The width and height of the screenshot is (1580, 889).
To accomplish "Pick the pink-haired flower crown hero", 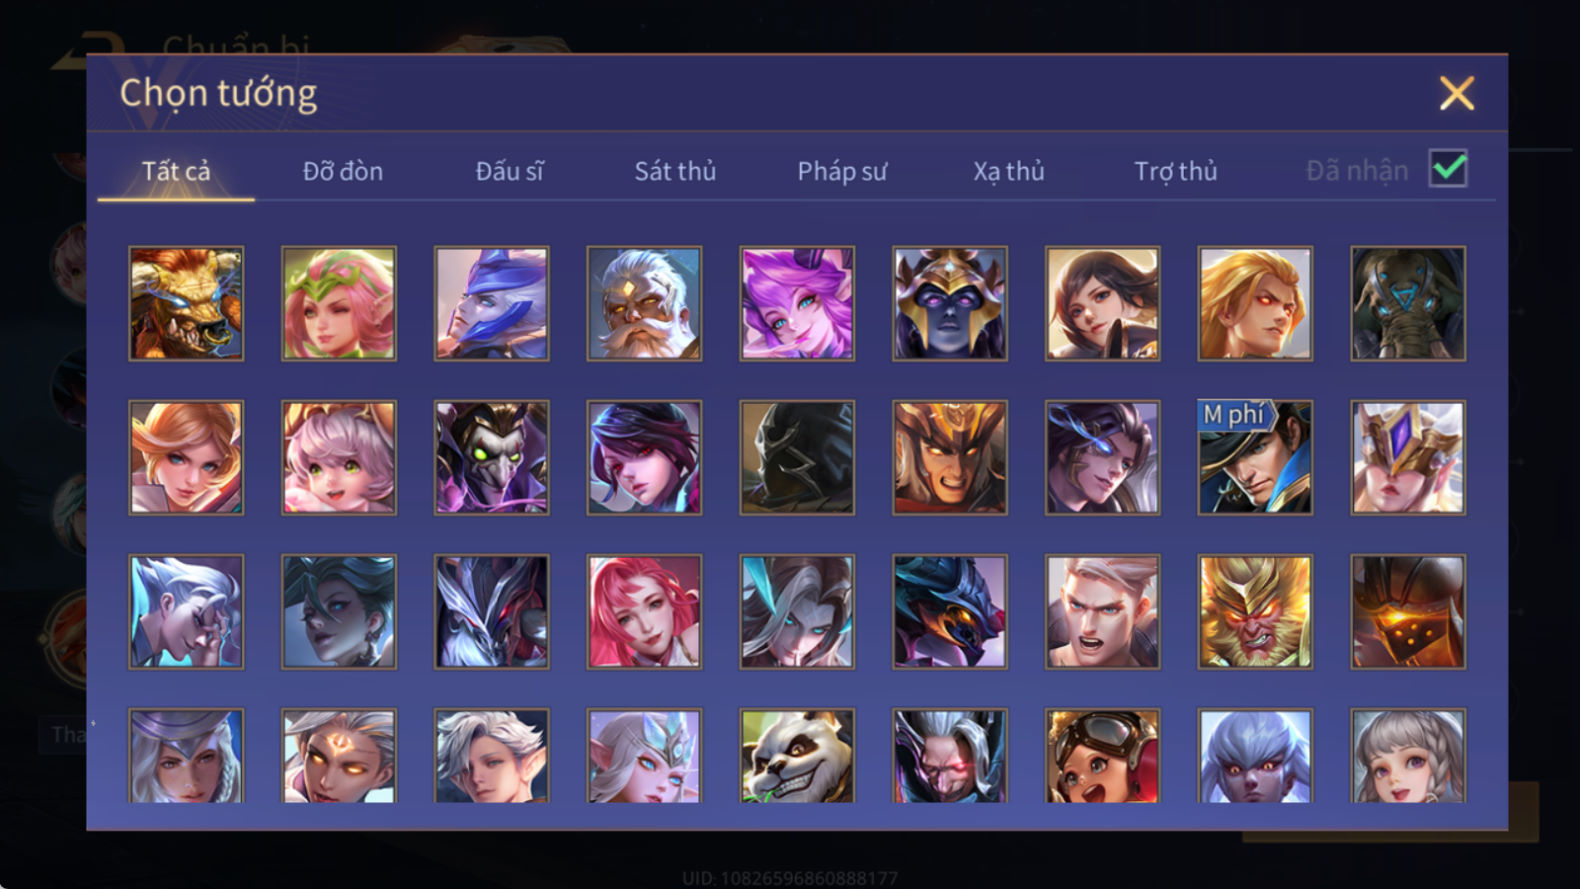I will tap(339, 304).
